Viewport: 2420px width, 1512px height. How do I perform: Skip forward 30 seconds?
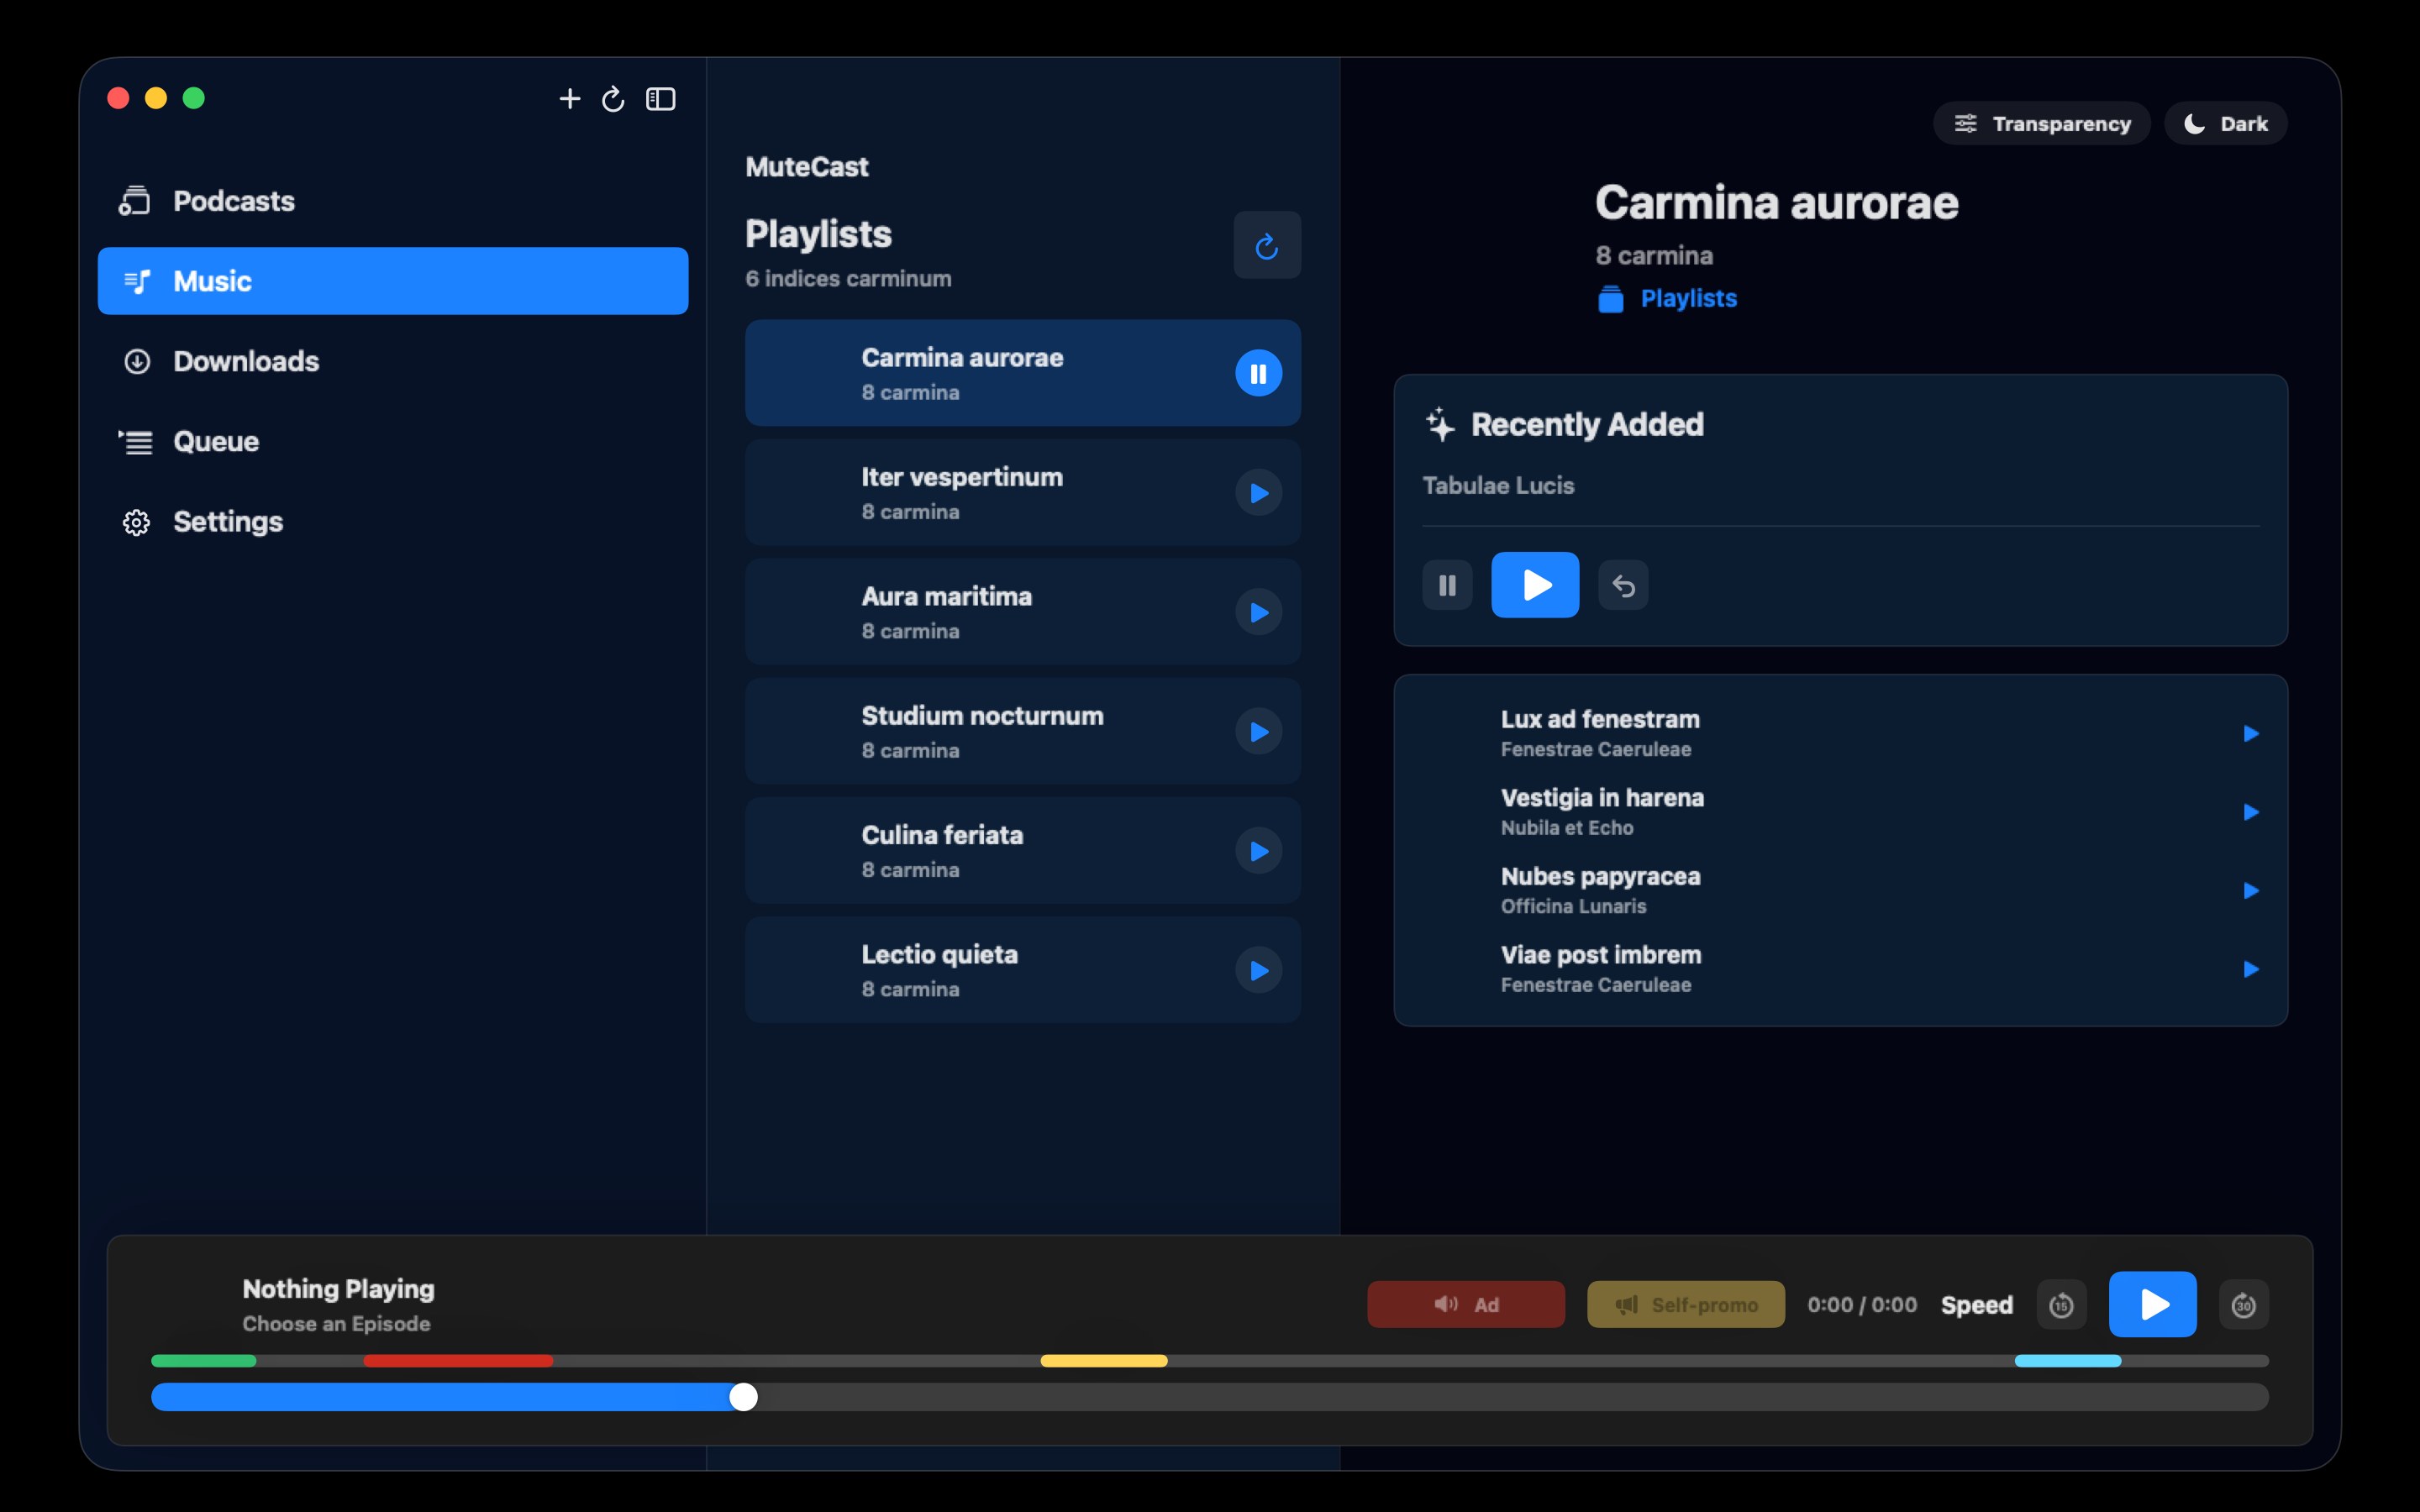(x=2243, y=1305)
